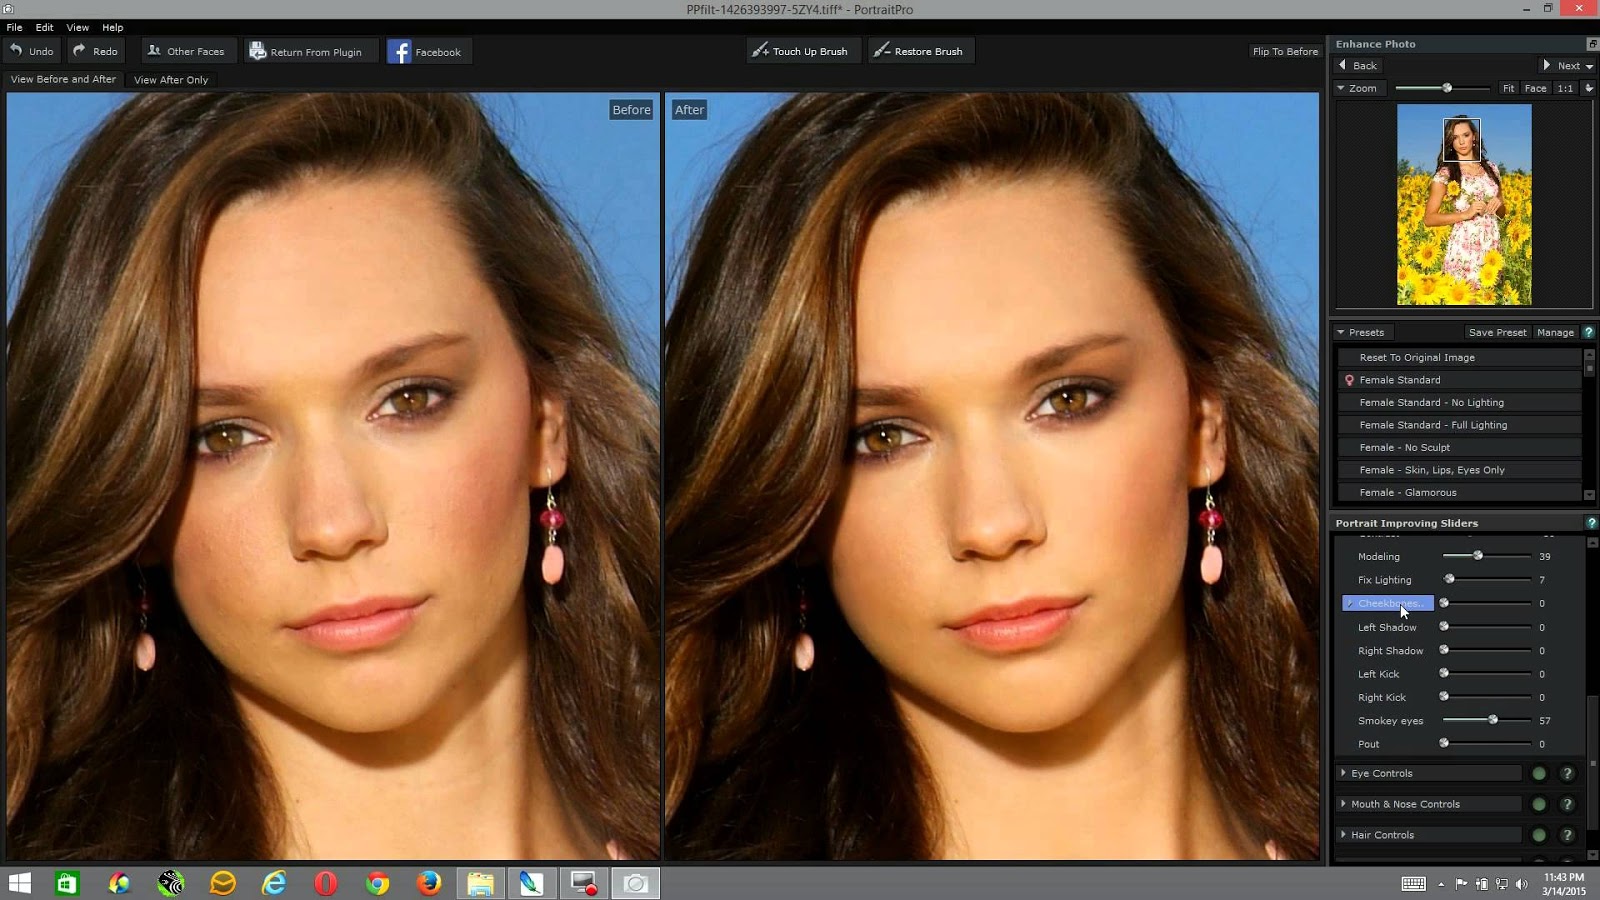This screenshot has width=1600, height=900.
Task: Open the File menu
Action: tap(14, 27)
